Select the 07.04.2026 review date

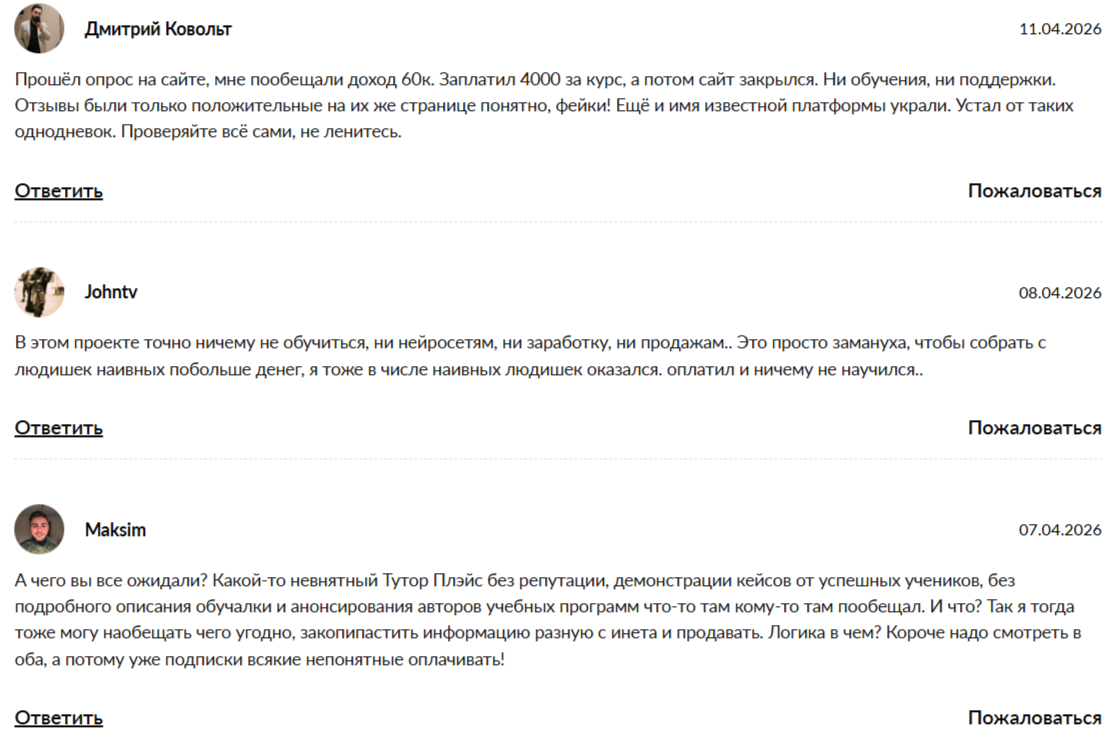[x=1060, y=530]
